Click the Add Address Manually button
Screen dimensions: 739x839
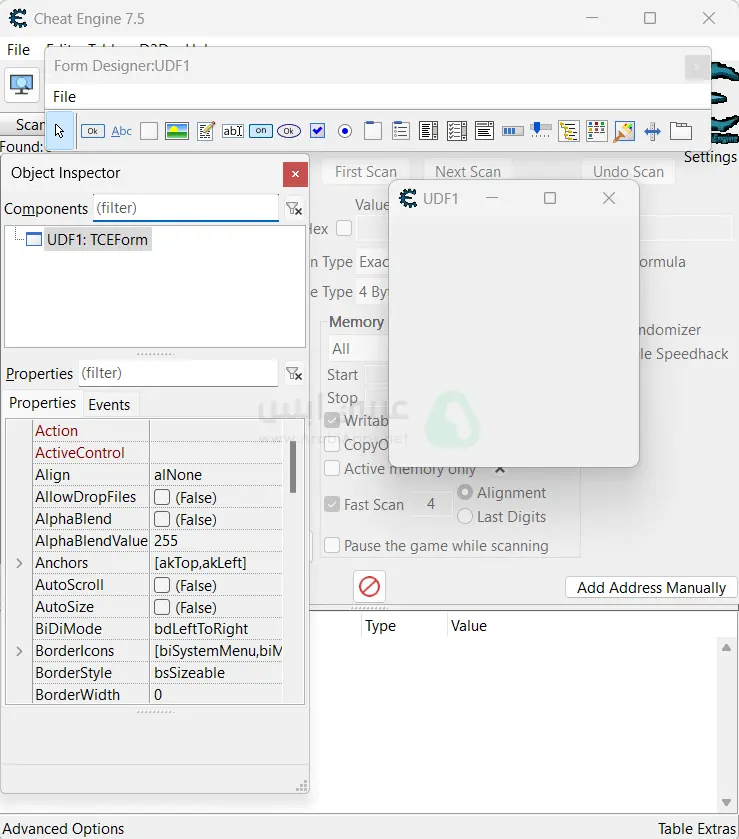coord(651,588)
